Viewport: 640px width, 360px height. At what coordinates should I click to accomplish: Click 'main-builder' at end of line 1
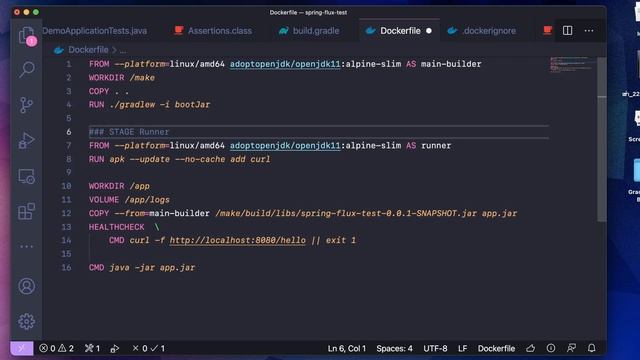(x=451, y=64)
